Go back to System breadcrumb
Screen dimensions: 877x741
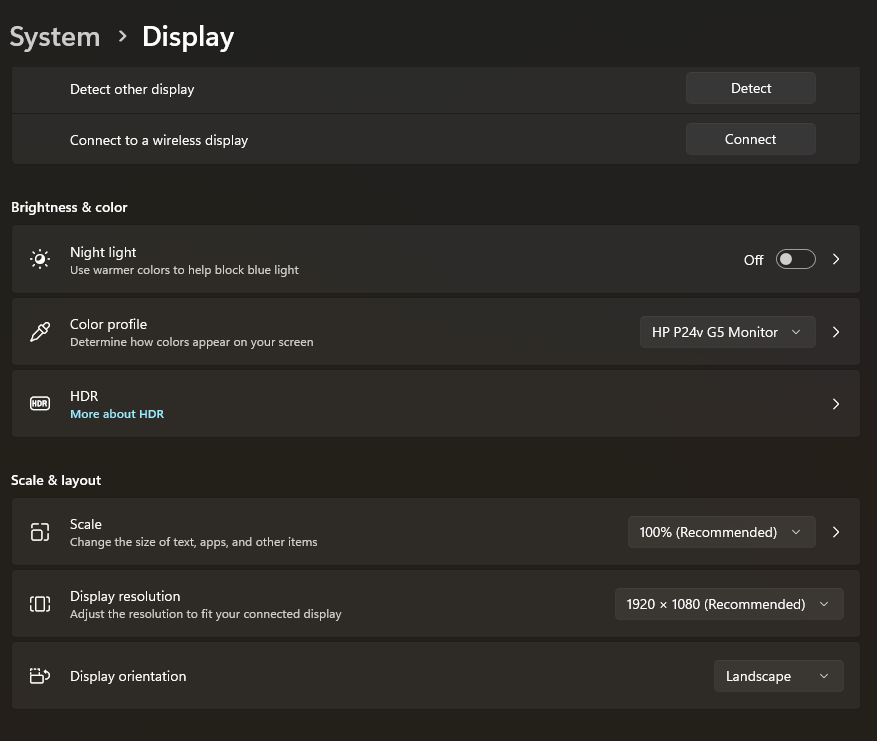55,37
